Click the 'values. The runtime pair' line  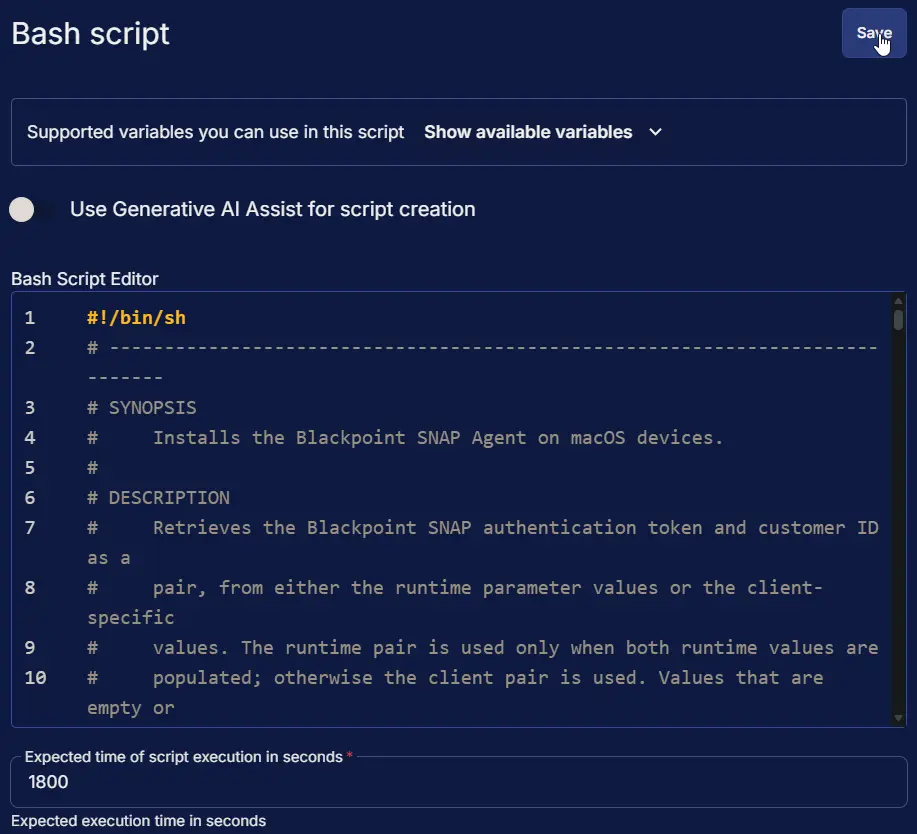(x=482, y=647)
